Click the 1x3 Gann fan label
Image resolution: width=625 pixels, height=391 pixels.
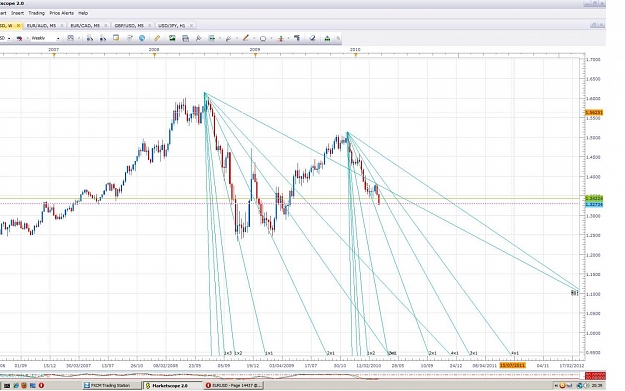[x=228, y=353]
